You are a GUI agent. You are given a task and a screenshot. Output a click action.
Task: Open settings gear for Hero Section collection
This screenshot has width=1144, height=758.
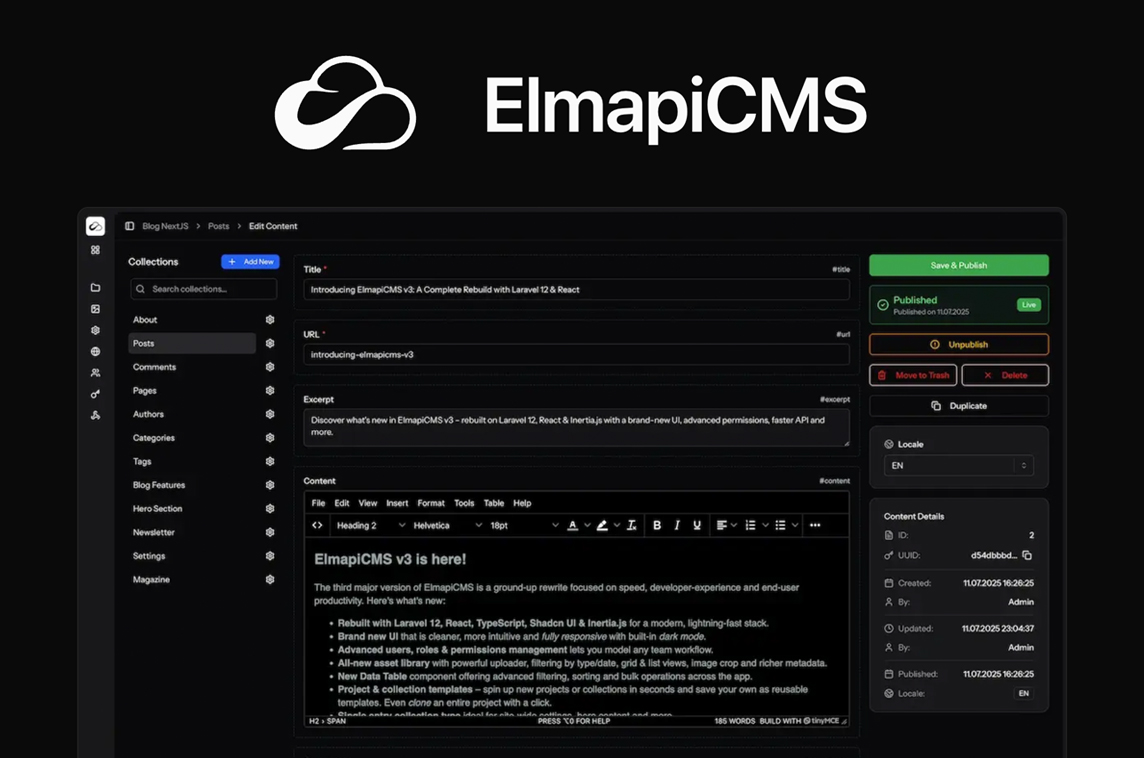[x=270, y=508]
